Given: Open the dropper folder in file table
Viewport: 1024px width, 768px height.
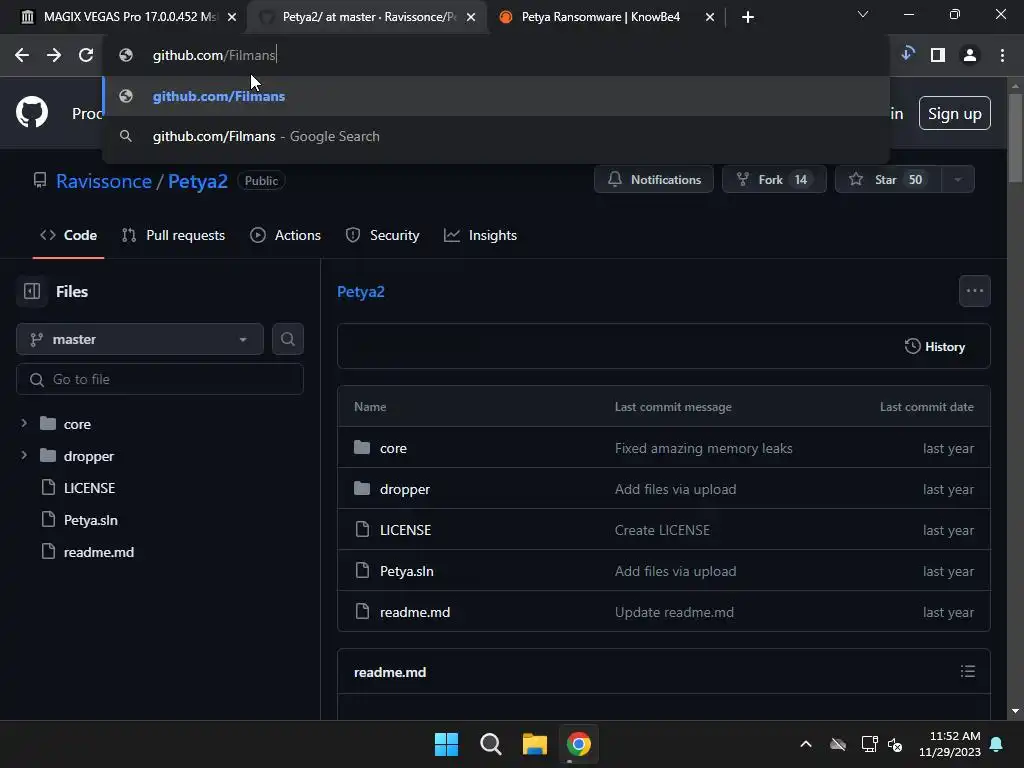Looking at the screenshot, I should click(405, 489).
